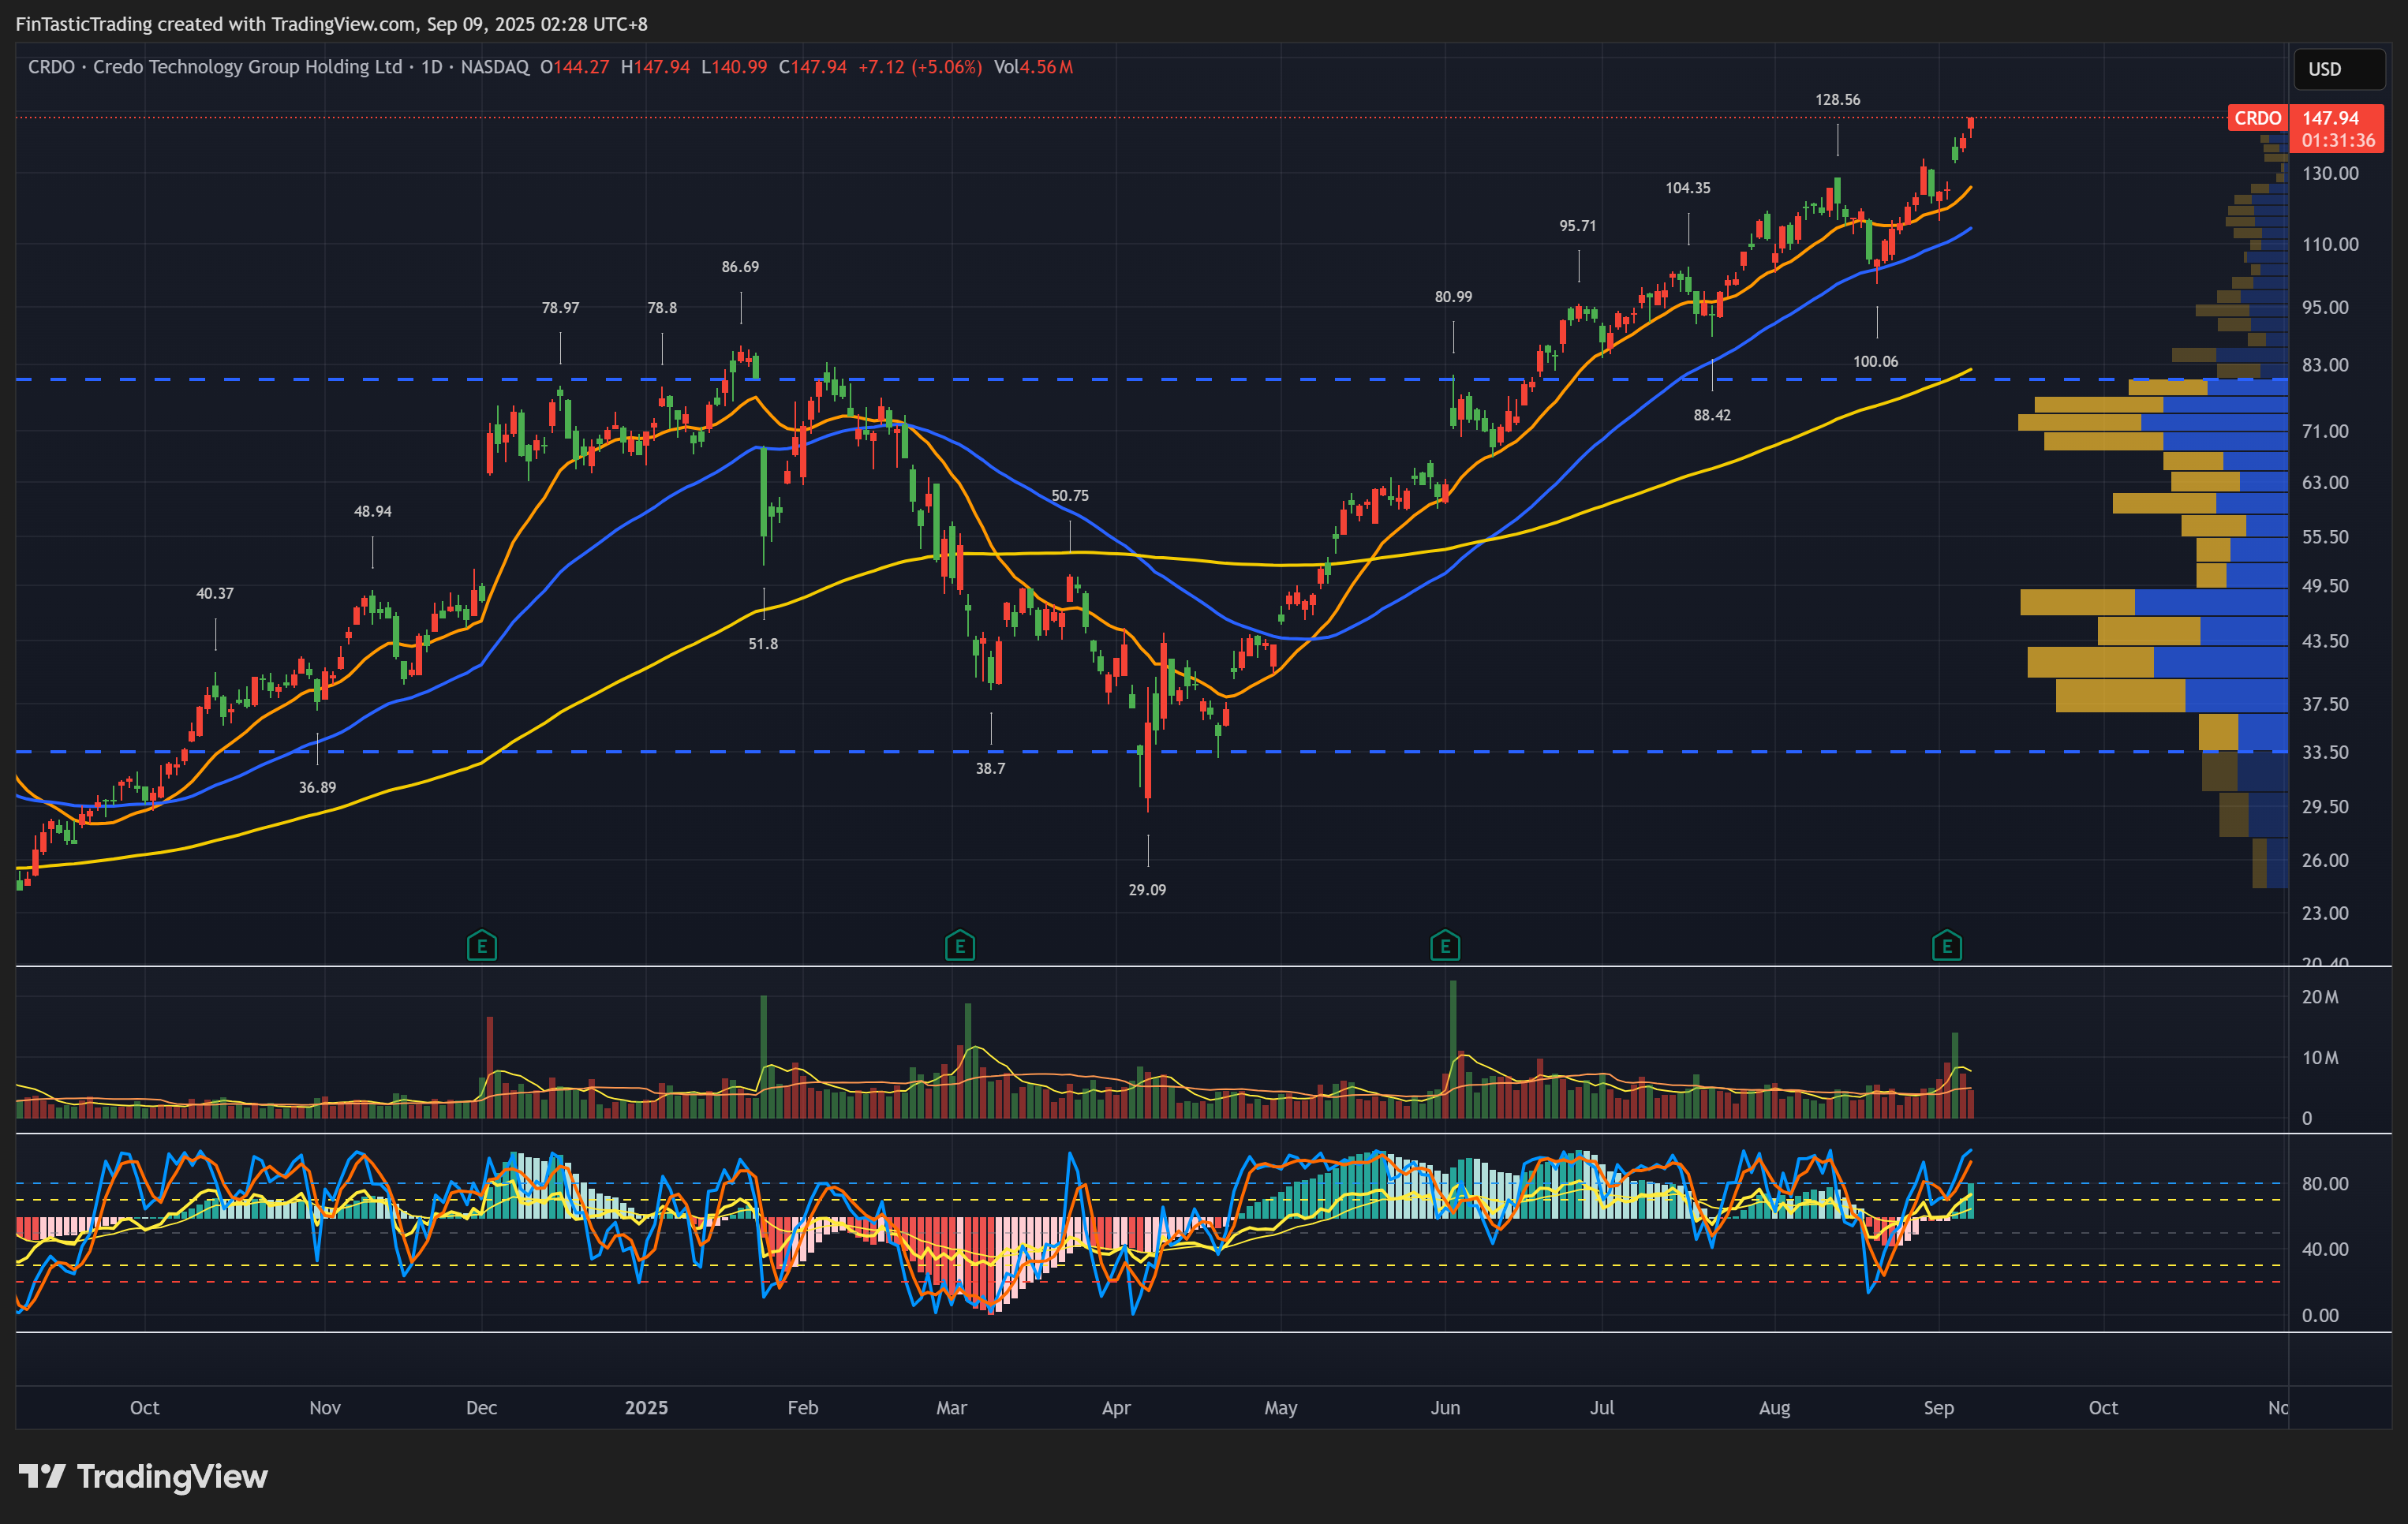The width and height of the screenshot is (2408, 1524).
Task: Click the red CRDO symbol tag on price axis
Action: click(x=2257, y=118)
